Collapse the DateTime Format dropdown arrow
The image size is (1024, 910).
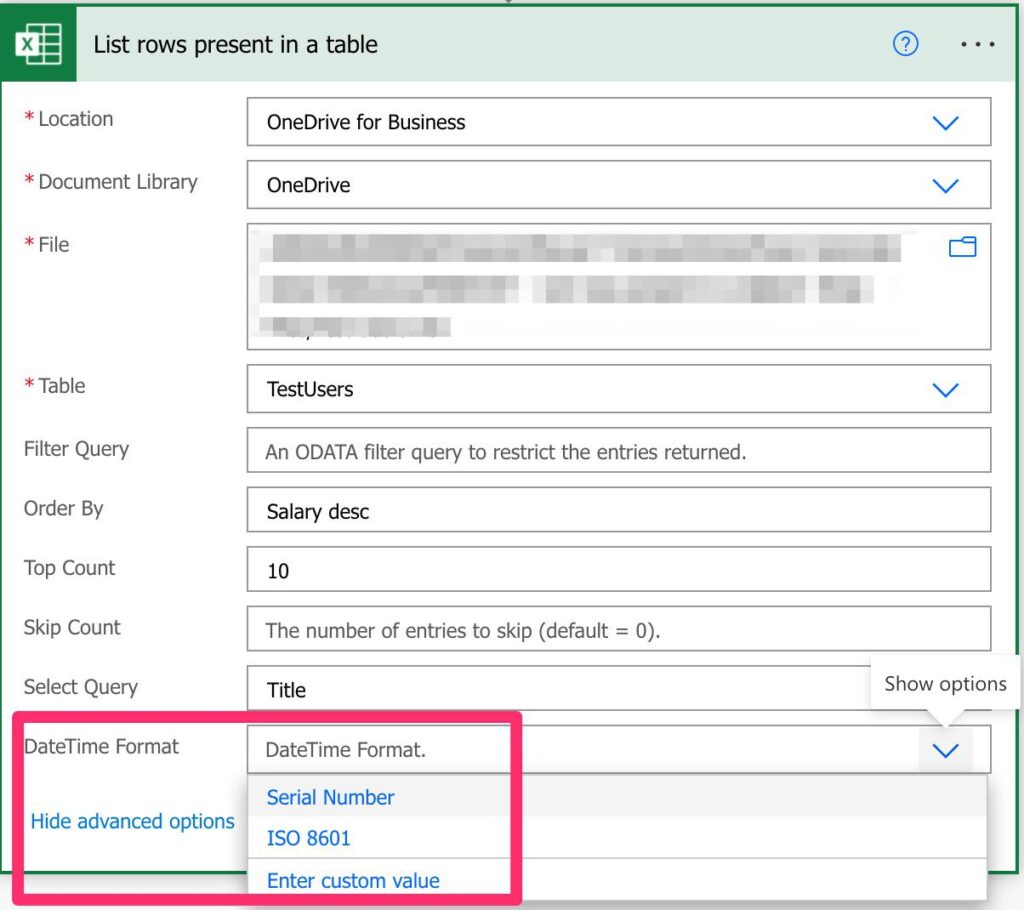(945, 750)
